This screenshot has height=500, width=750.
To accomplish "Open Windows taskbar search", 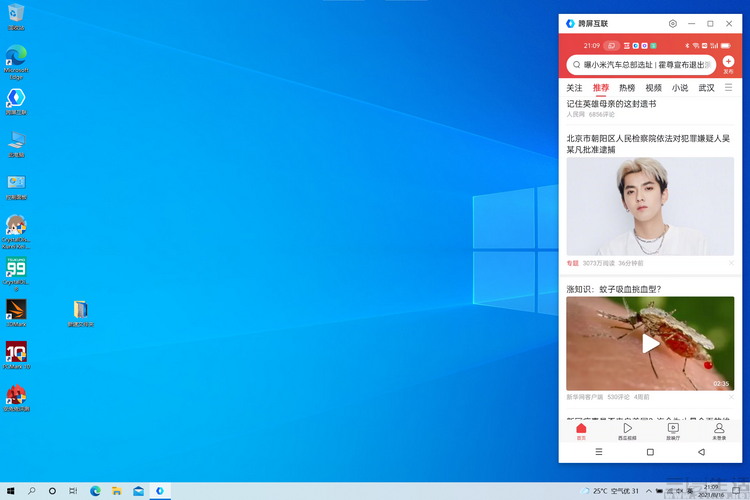I will click(x=32, y=491).
